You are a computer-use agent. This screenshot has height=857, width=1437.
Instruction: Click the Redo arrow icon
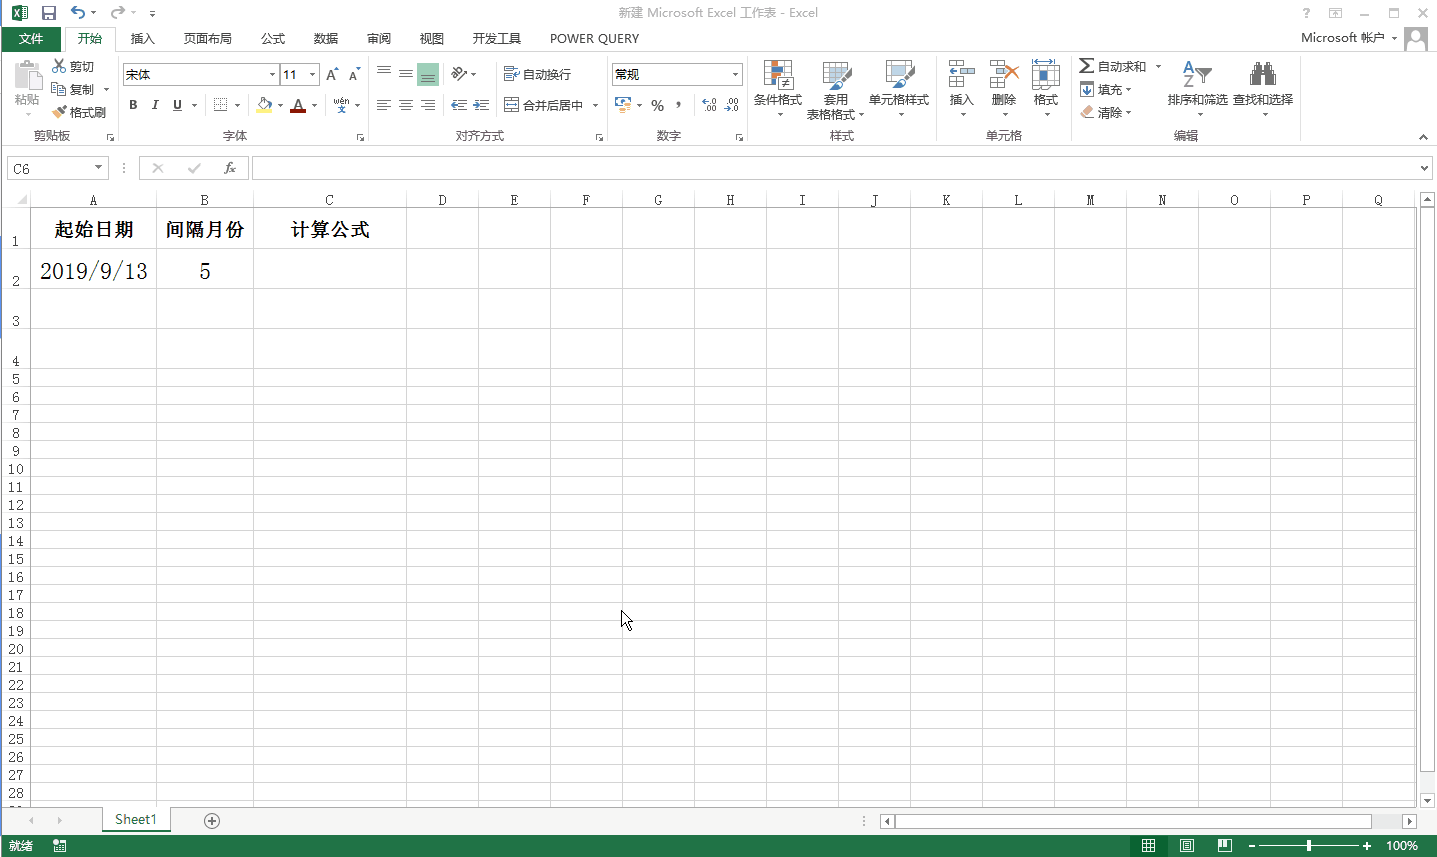(x=117, y=13)
